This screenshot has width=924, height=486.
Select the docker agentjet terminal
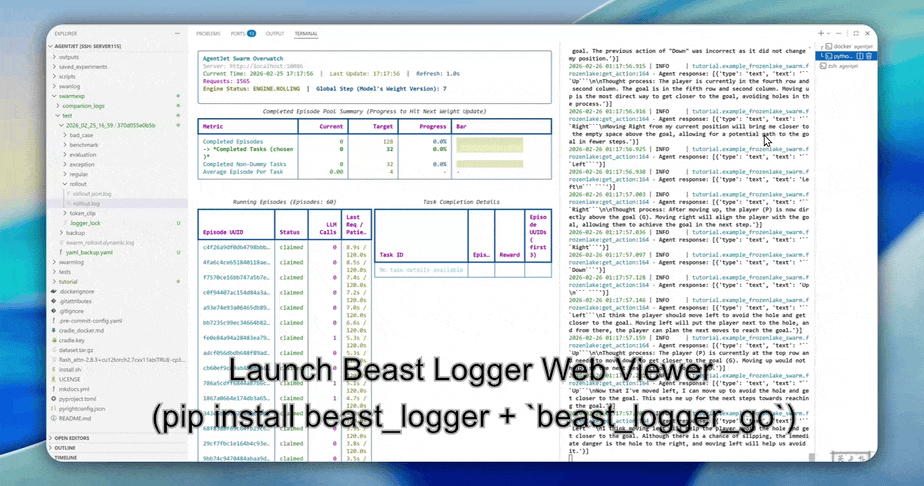[x=844, y=47]
